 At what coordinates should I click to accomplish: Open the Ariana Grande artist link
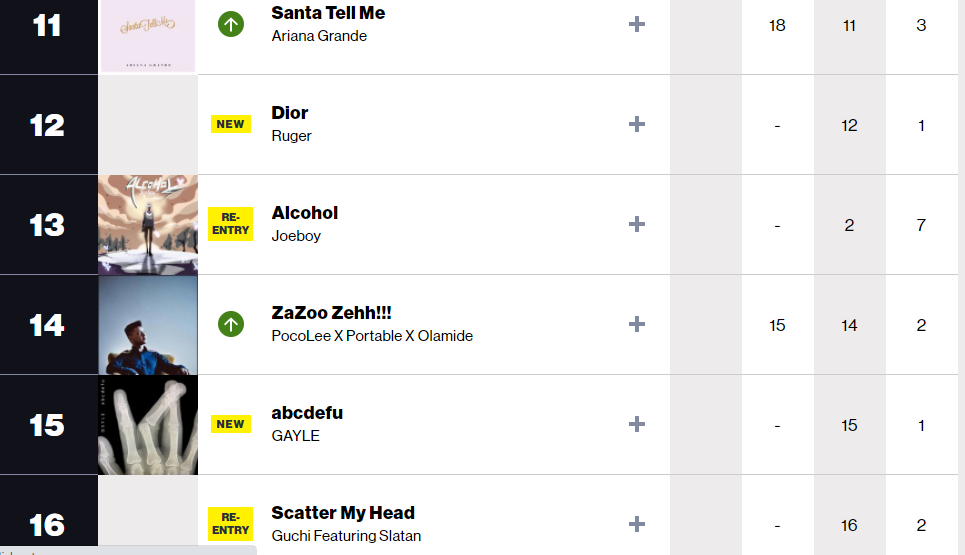pyautogui.click(x=319, y=36)
